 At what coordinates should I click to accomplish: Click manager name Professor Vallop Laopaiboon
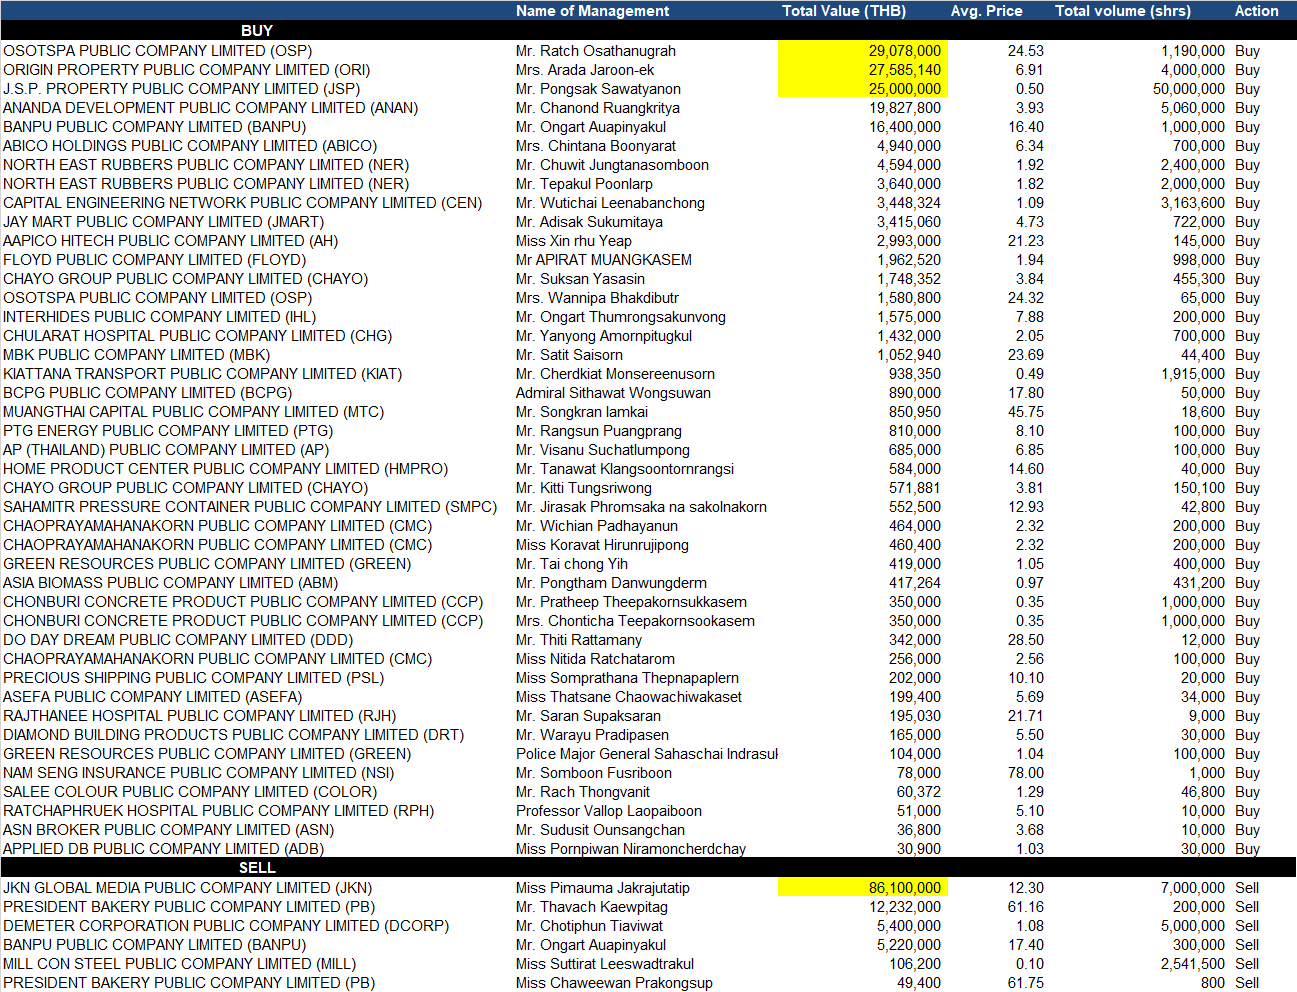coord(609,811)
